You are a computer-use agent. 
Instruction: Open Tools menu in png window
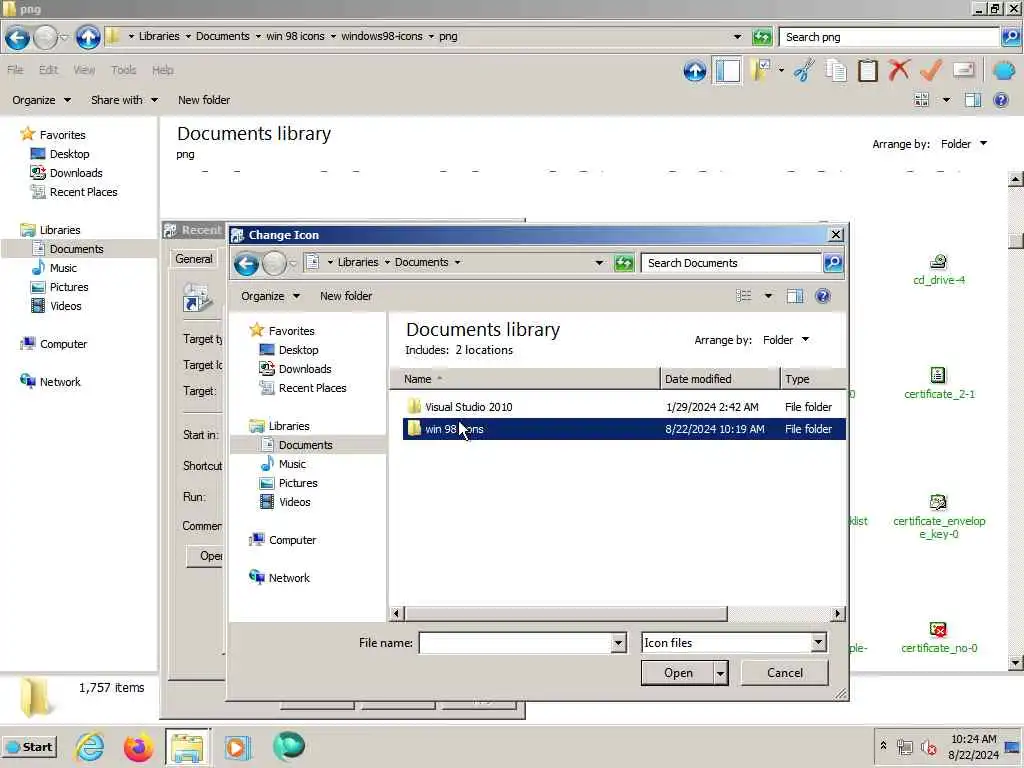pyautogui.click(x=123, y=70)
